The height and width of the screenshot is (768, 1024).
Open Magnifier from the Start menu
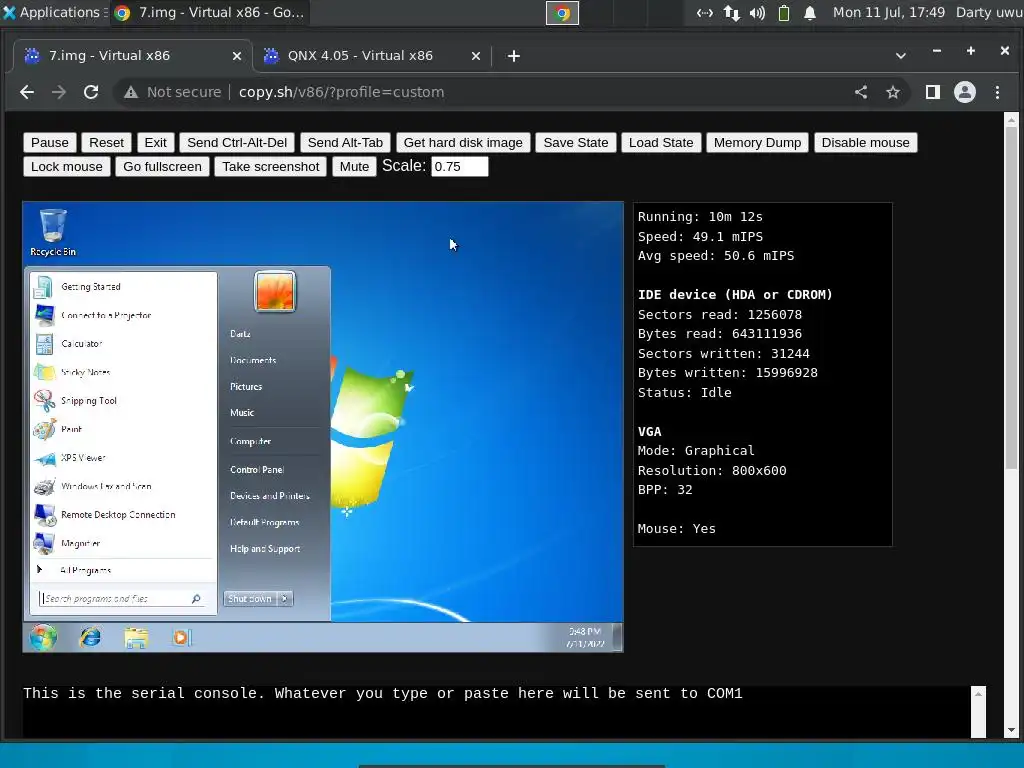[123, 543]
